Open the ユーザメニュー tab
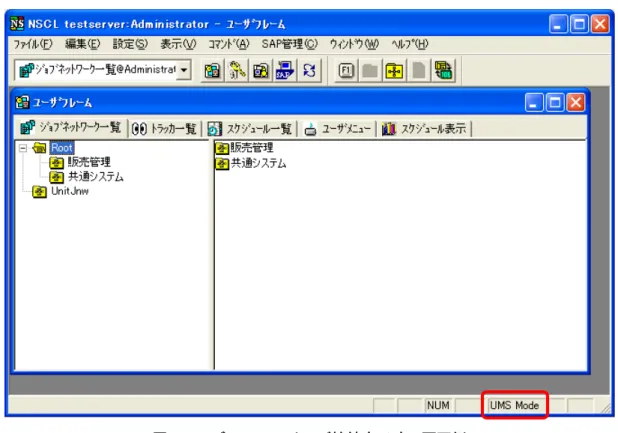 click(338, 128)
